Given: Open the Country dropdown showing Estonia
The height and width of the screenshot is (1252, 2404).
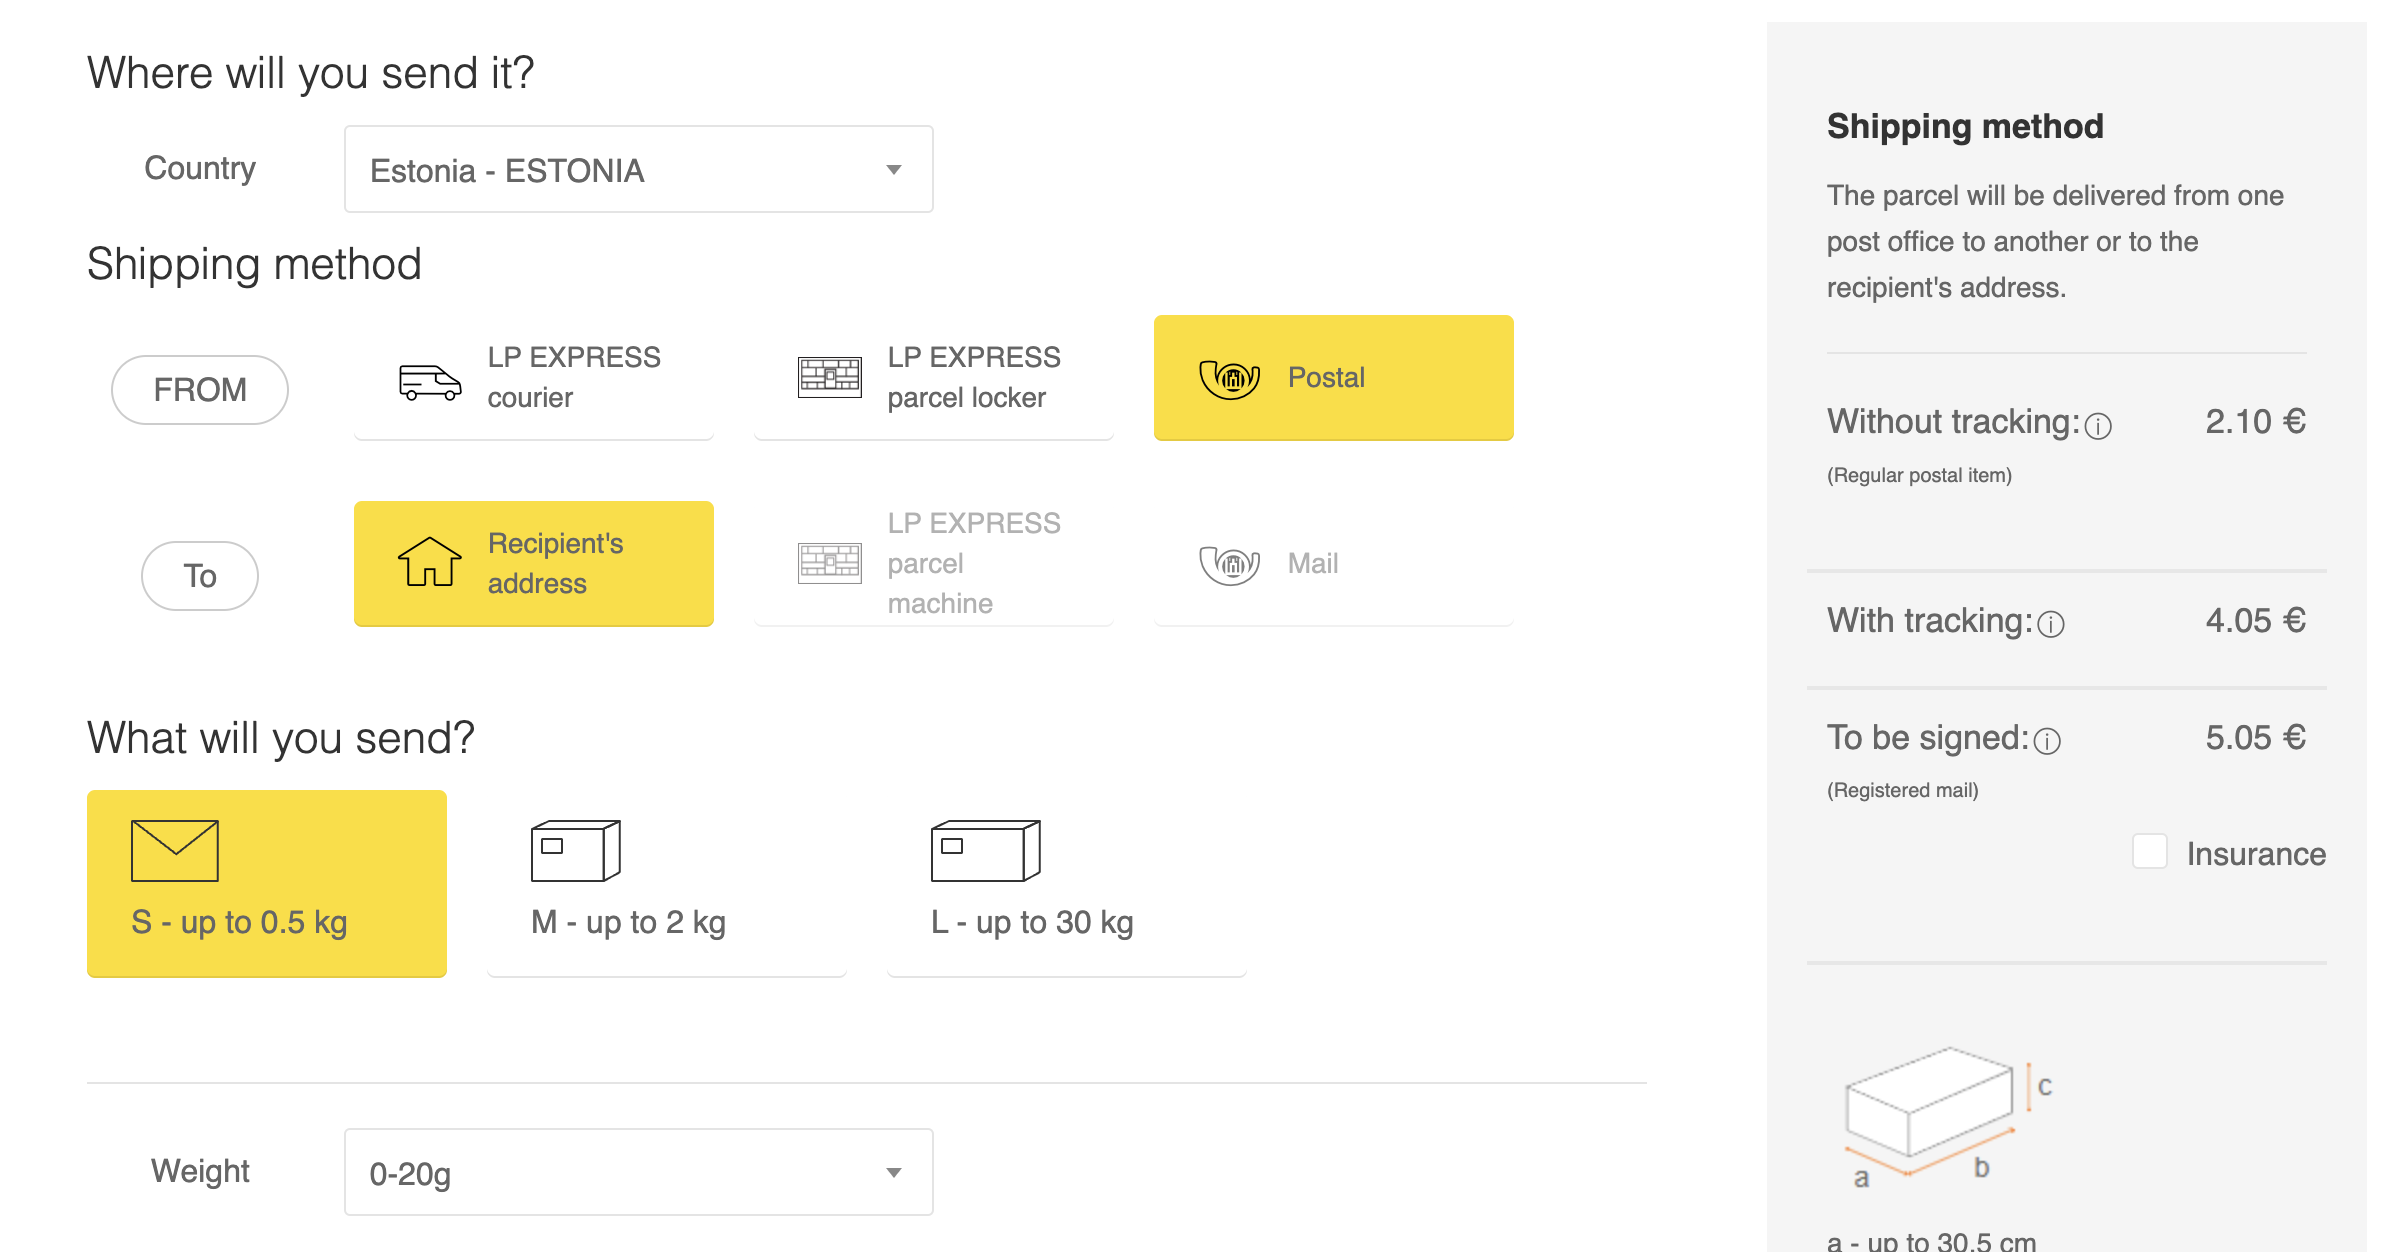Looking at the screenshot, I should 639,169.
